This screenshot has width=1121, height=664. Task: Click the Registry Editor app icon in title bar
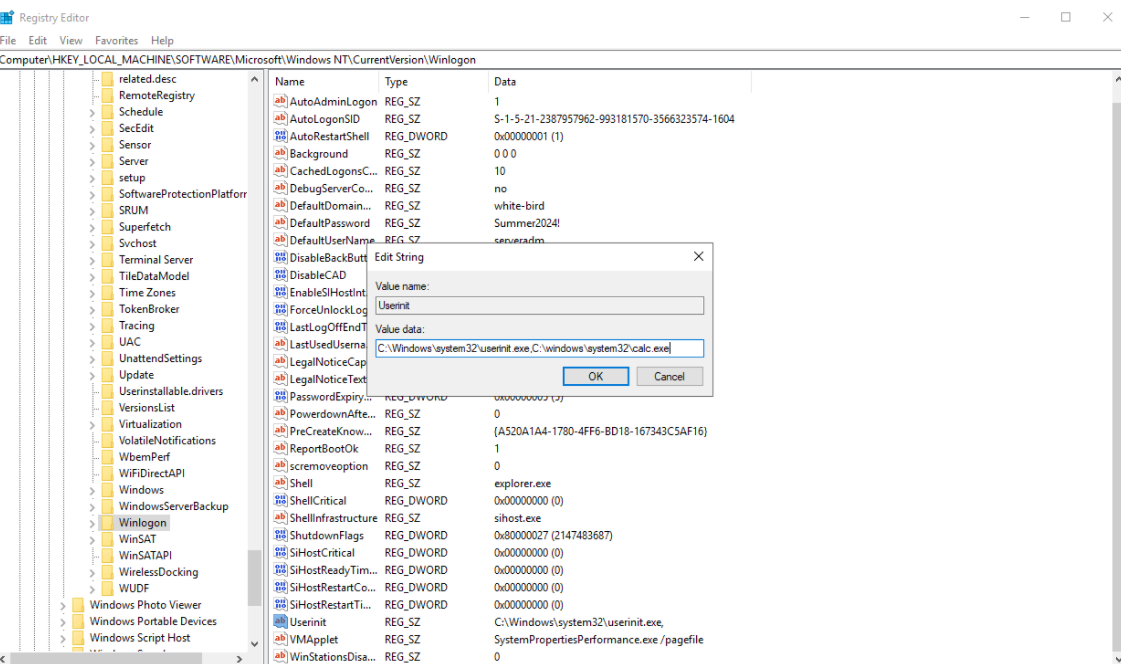point(7,17)
